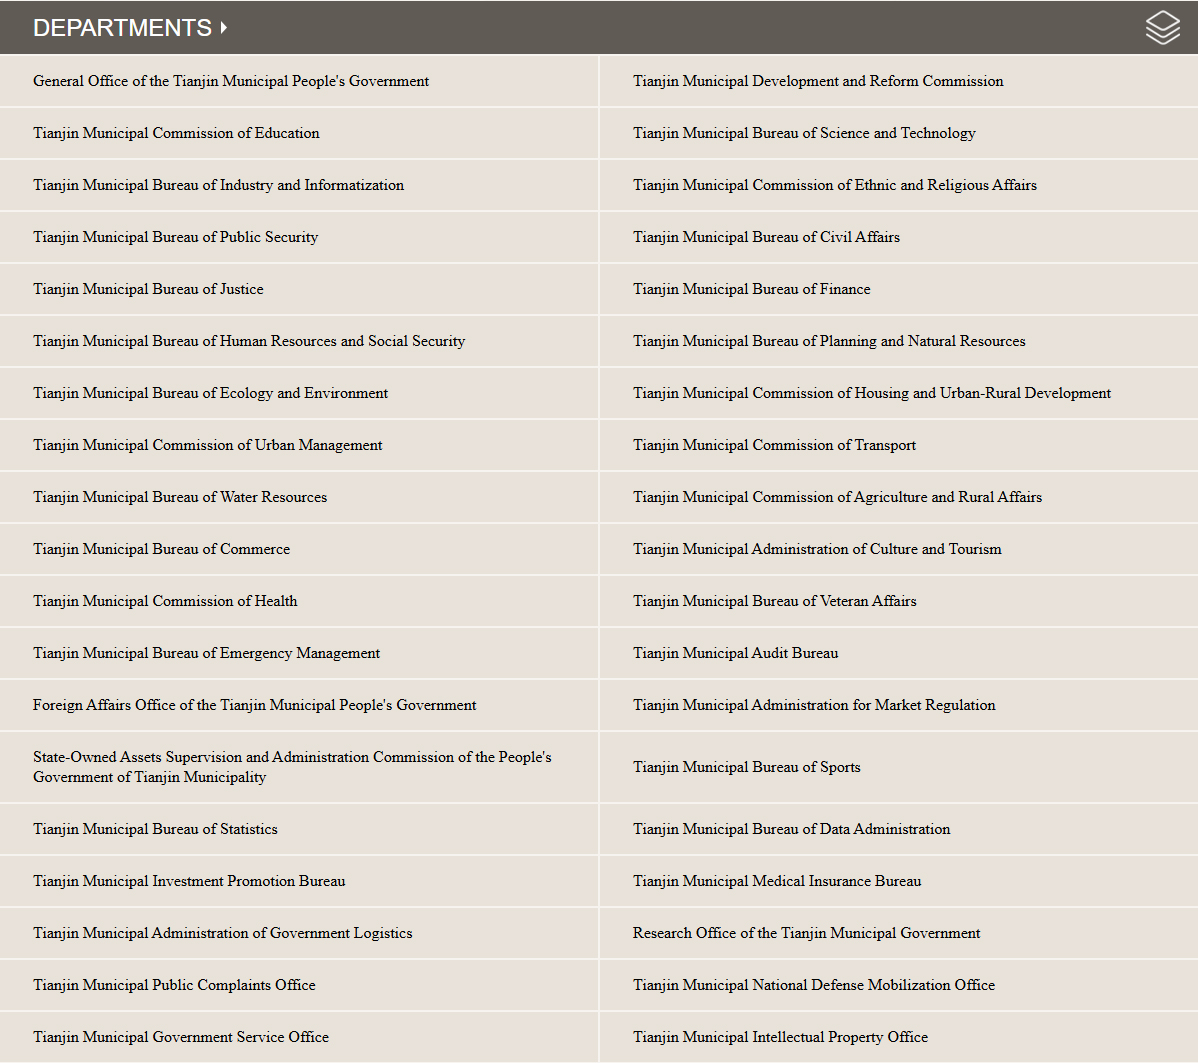Click the layers stack icon in header
Viewport: 1198px width, 1063px height.
click(1162, 28)
